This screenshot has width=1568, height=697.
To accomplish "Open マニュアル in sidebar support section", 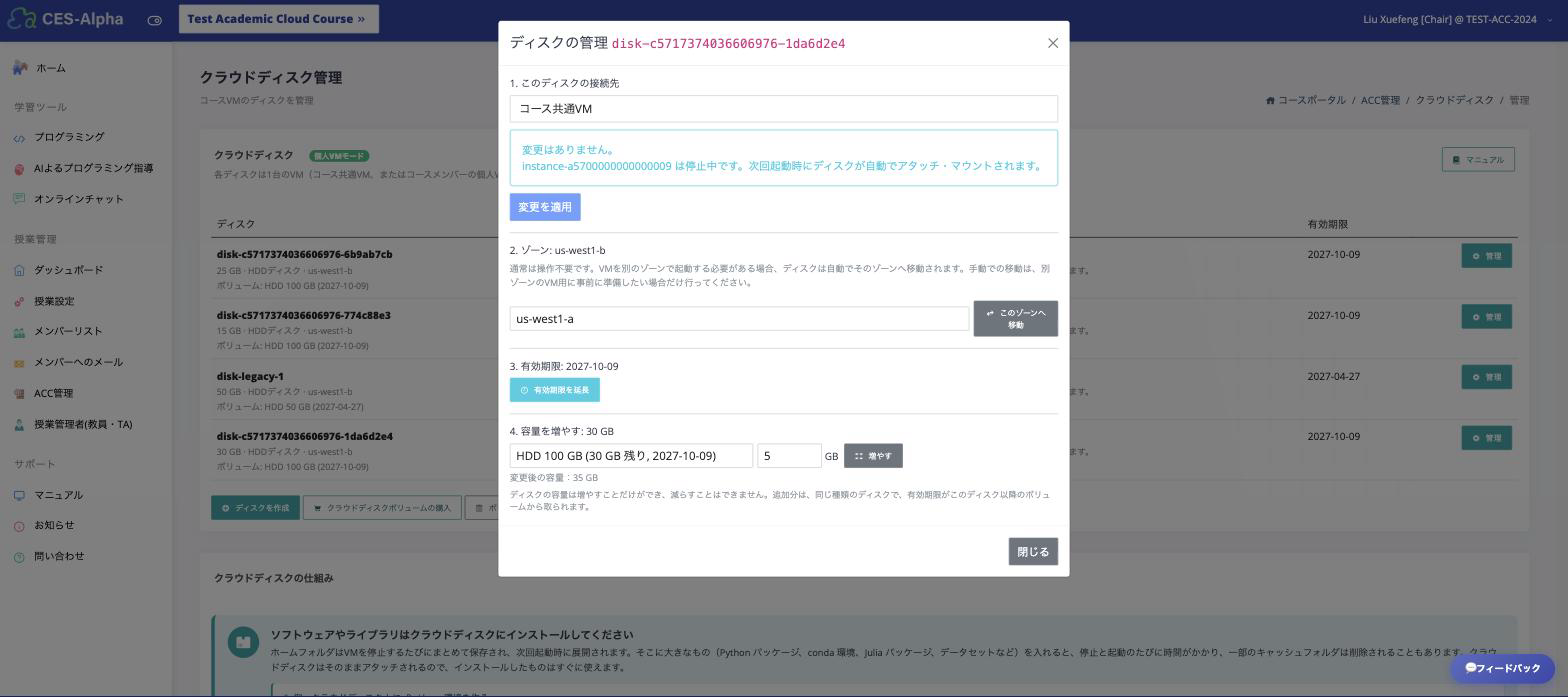I will click(x=59, y=495).
